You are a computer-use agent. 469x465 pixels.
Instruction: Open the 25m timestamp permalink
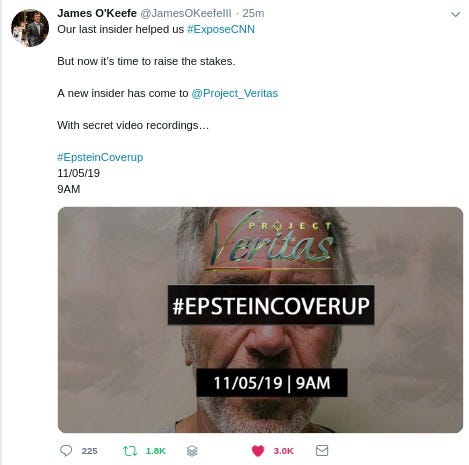tap(253, 13)
